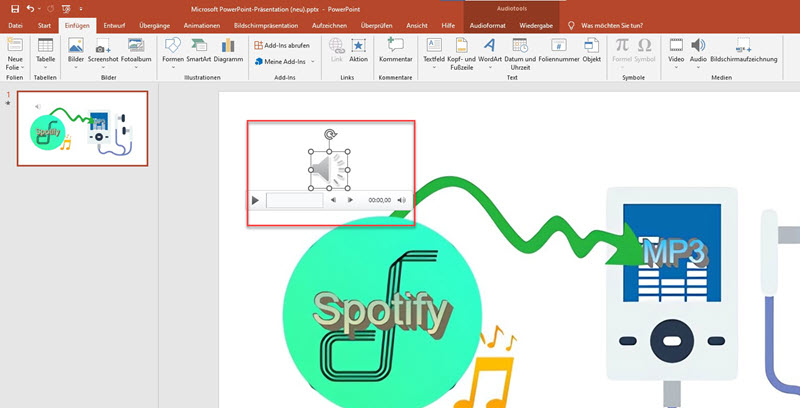Screen dimensions: 800x408
Task: Expand the Formen dropdown arrow
Action: coord(173,67)
